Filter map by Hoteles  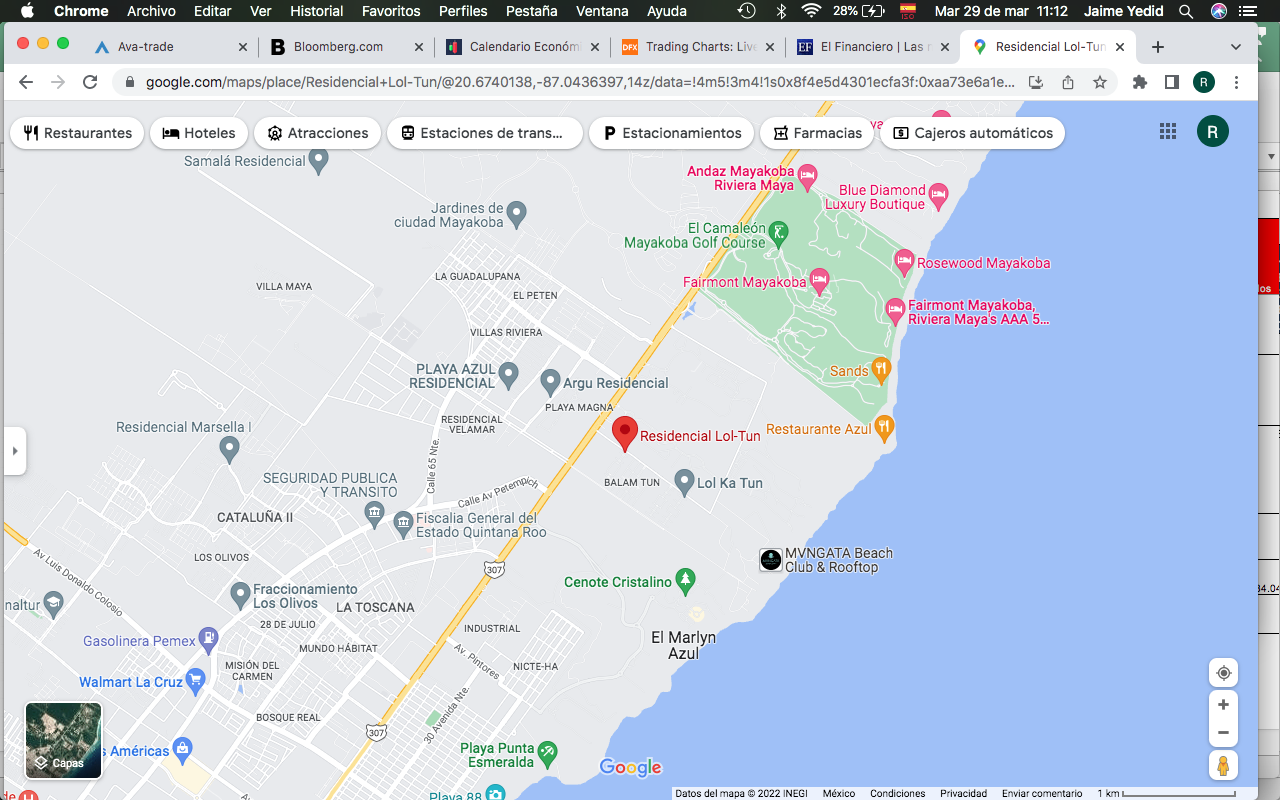(199, 133)
